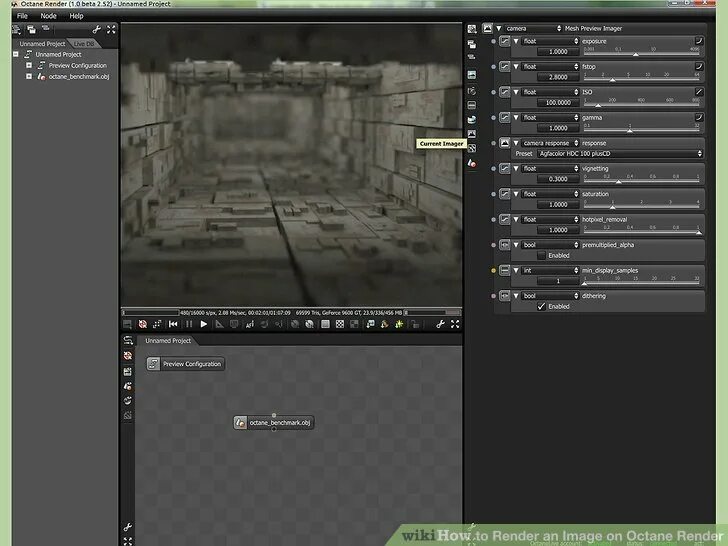The width and height of the screenshot is (728, 546).
Task: Select the Preview Configuration node in the graph
Action: click(186, 364)
